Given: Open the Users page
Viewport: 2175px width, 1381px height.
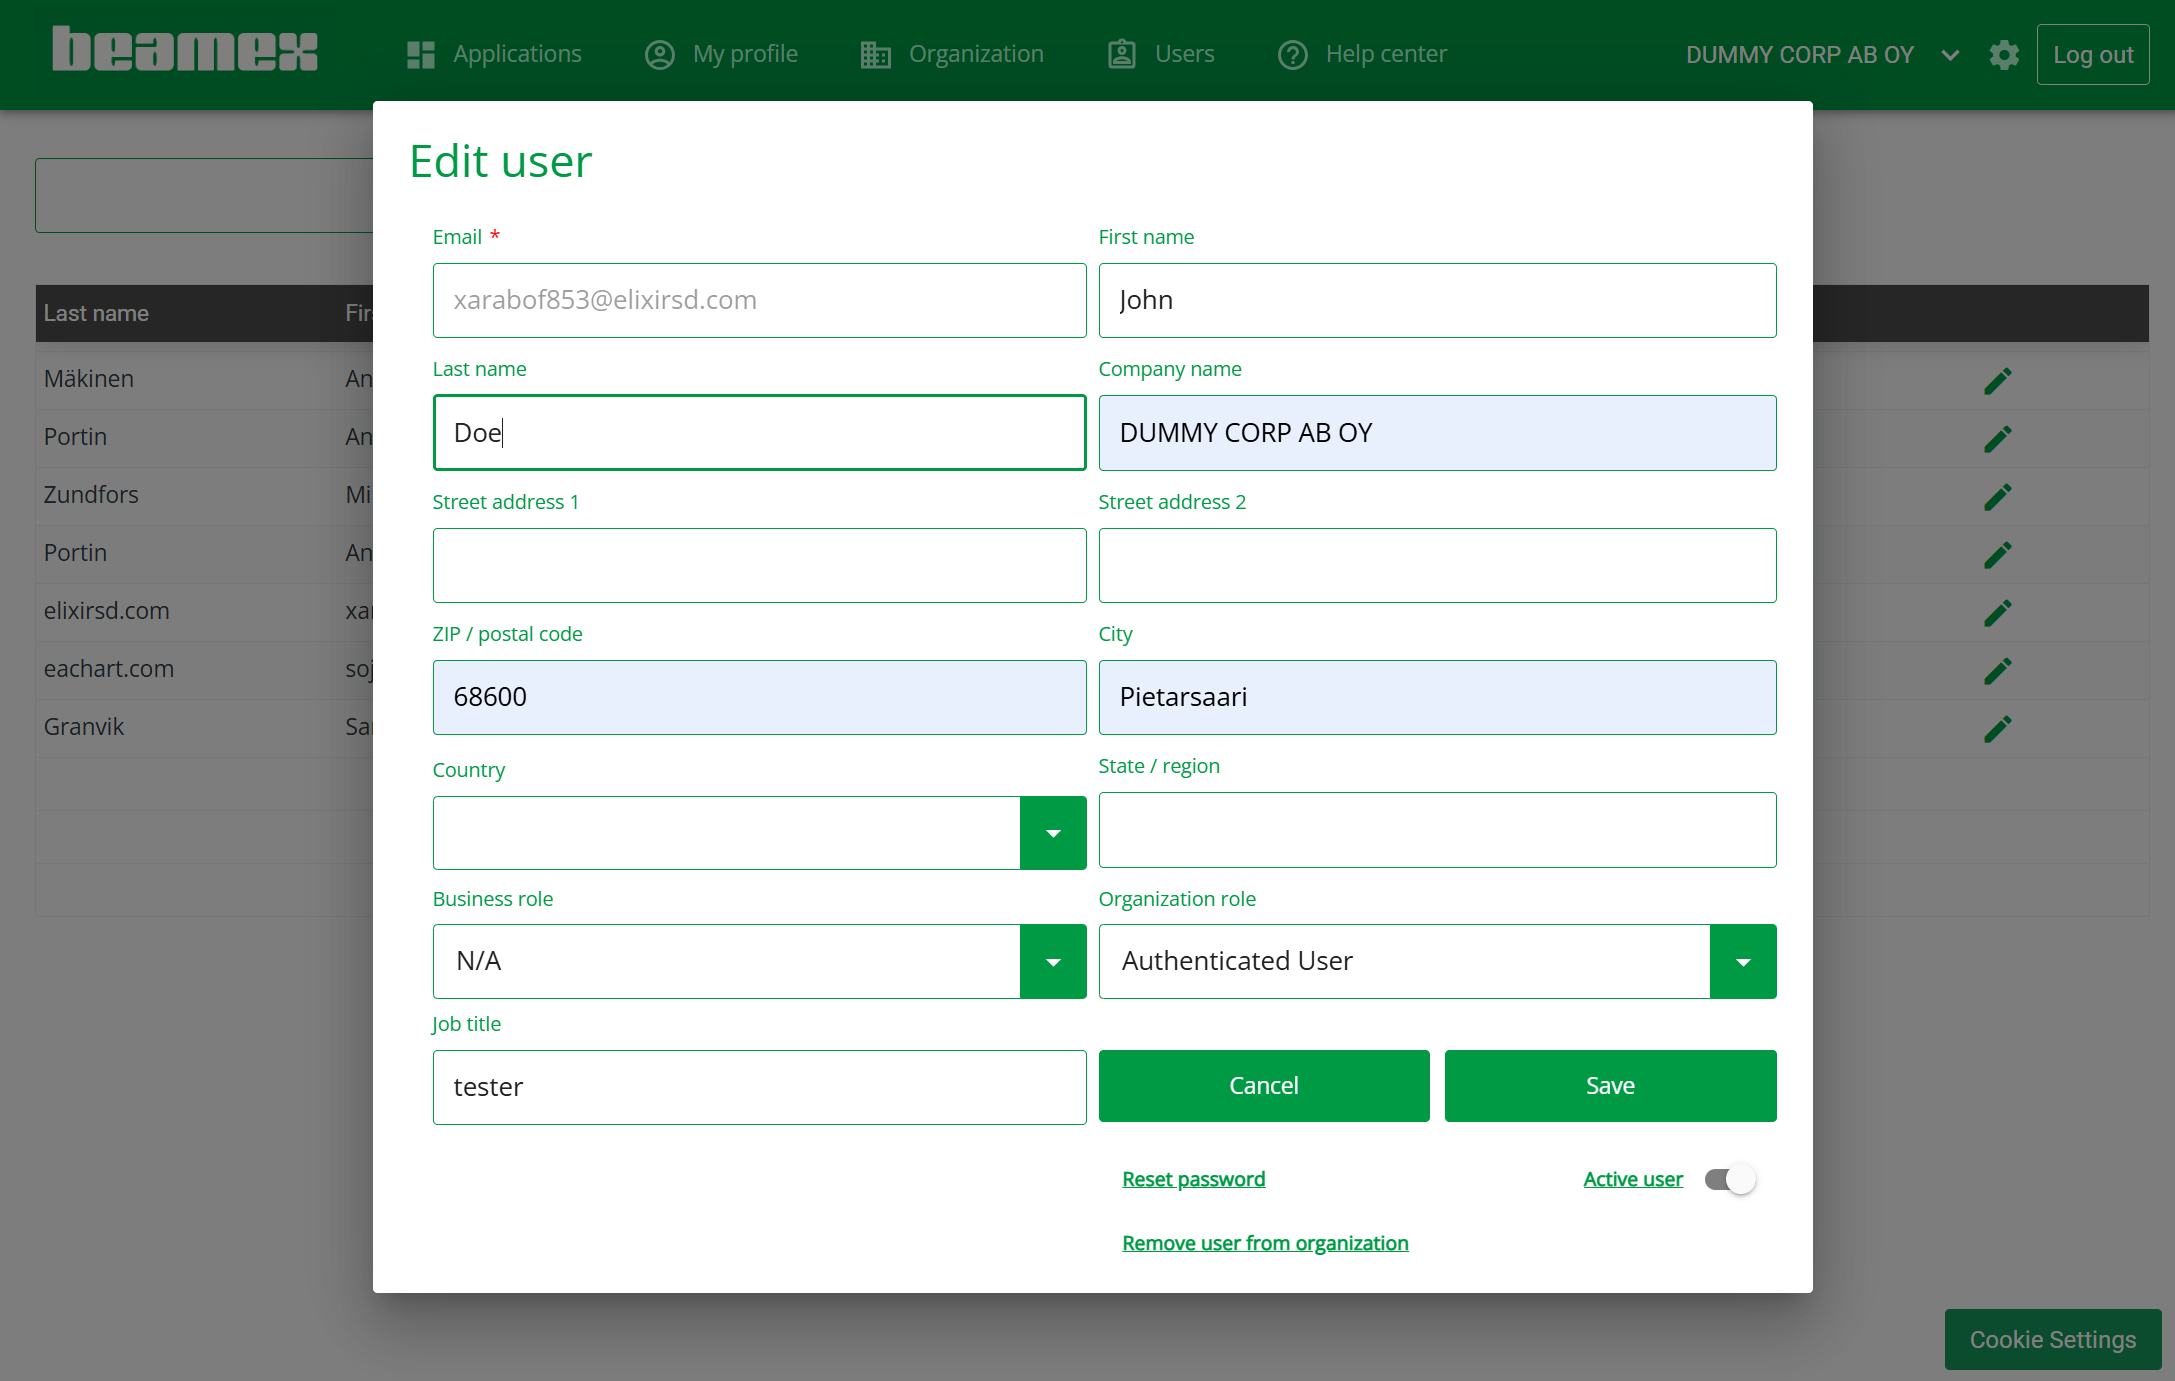Looking at the screenshot, I should click(x=1161, y=54).
